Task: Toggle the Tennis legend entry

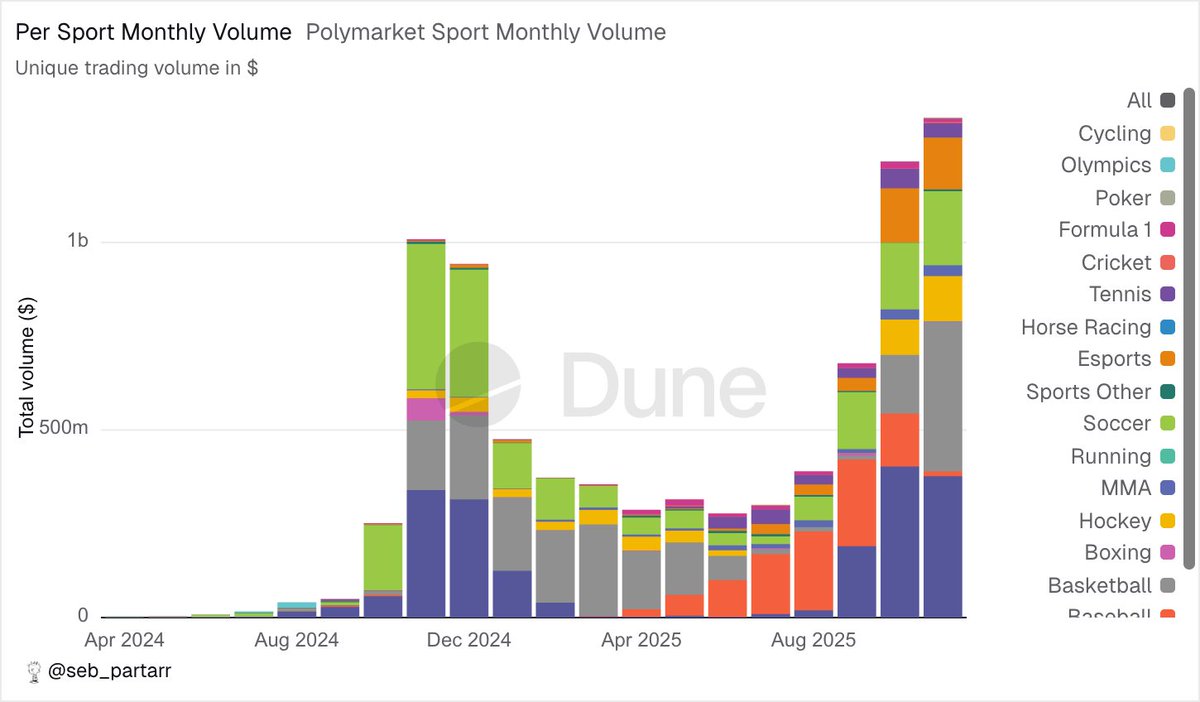Action: click(x=1132, y=294)
